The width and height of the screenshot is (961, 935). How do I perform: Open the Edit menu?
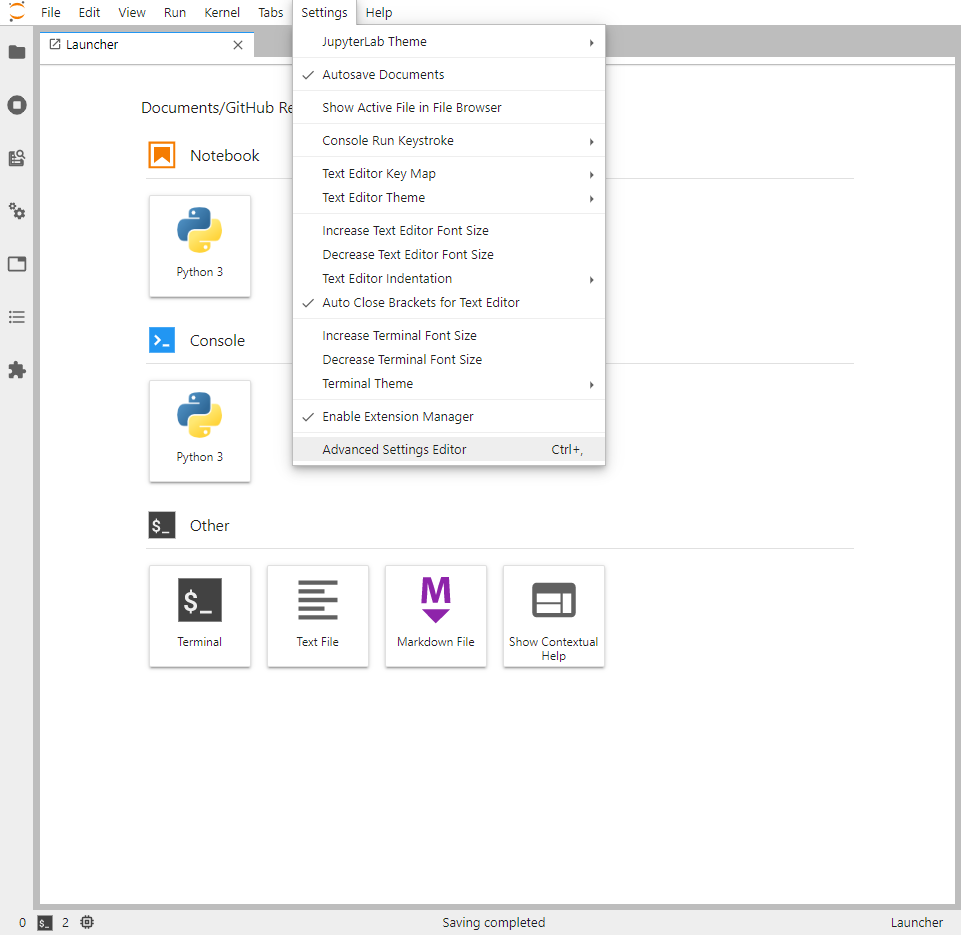[89, 12]
